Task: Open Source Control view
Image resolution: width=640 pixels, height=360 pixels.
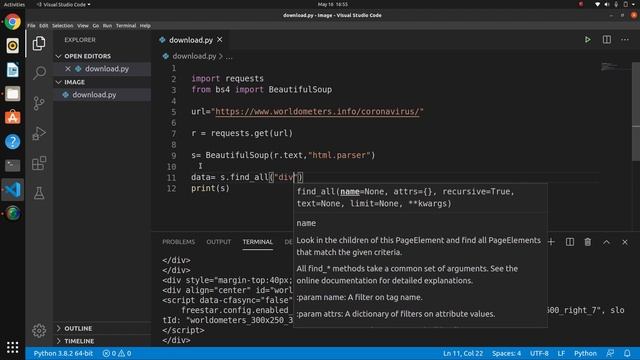Action: [39, 103]
